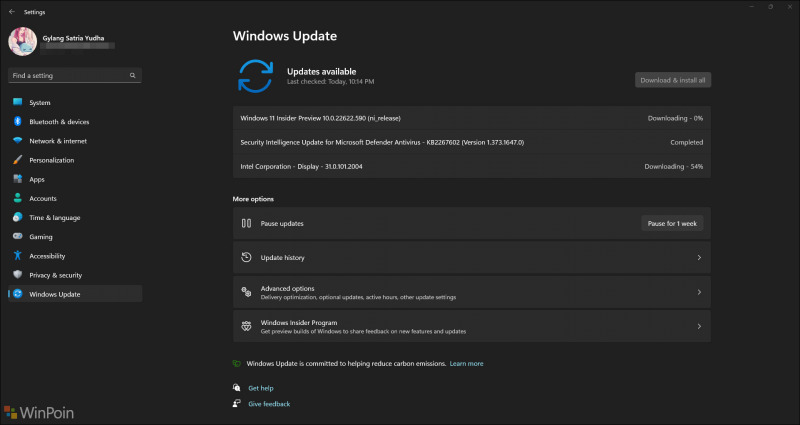The width and height of the screenshot is (800, 425).
Task: Go to Bluetooth & devices page
Action: pos(75,121)
